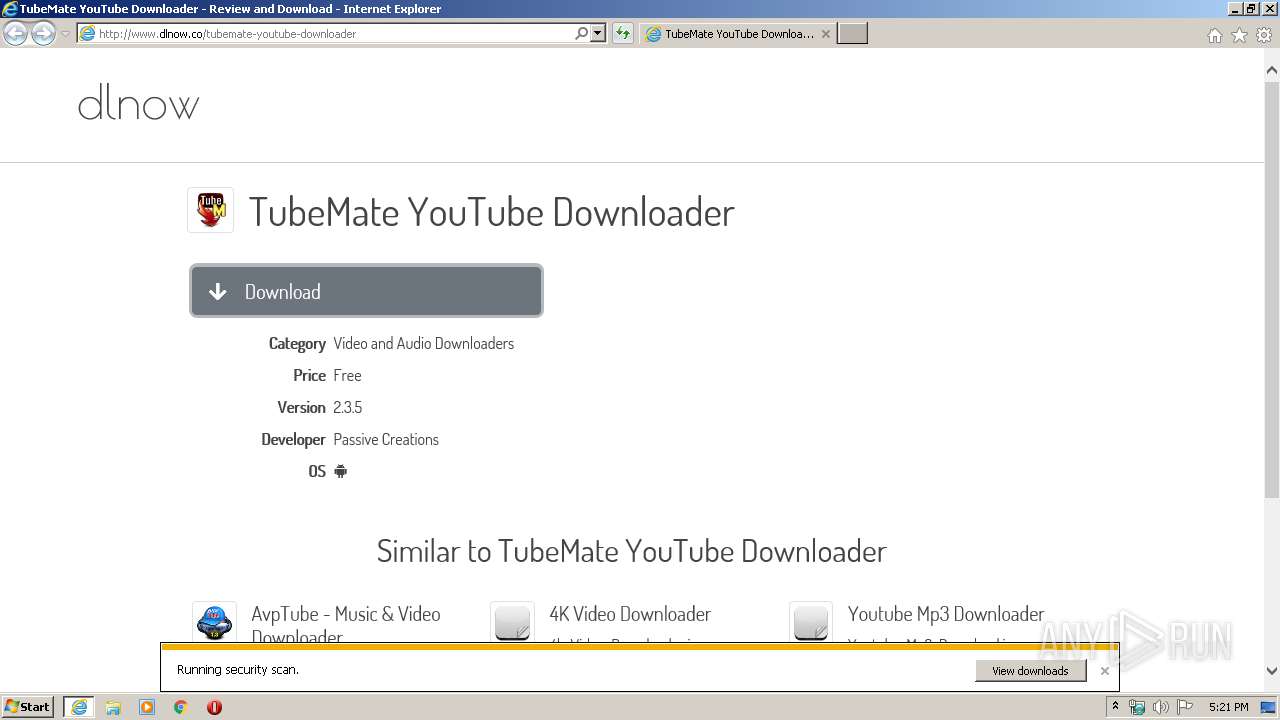
Task: Click the dlnow site logo
Action: [138, 103]
